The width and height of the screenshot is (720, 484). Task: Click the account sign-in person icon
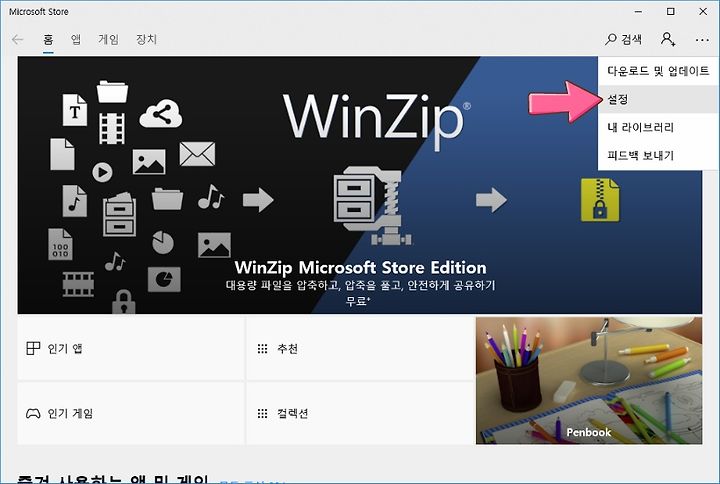pos(668,39)
